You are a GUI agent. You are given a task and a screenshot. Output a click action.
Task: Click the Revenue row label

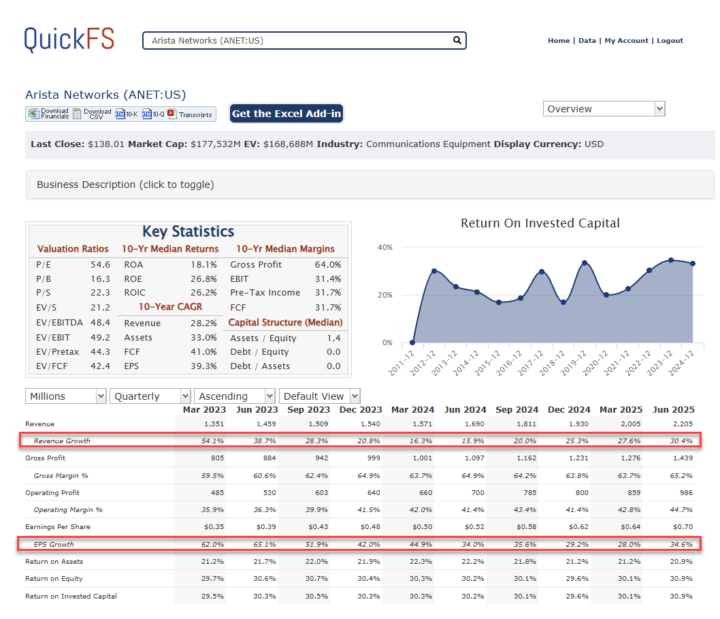[x=39, y=424]
